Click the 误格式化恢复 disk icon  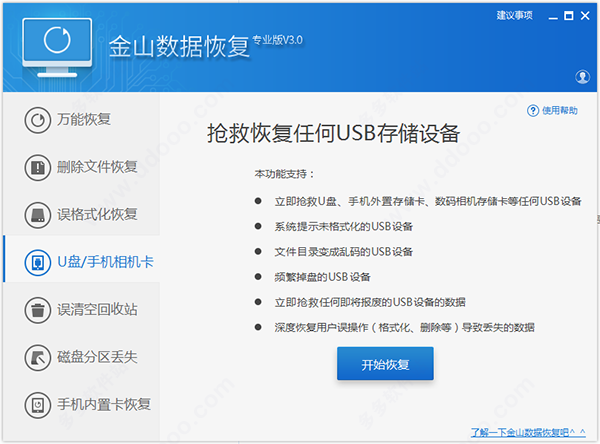pos(38,215)
